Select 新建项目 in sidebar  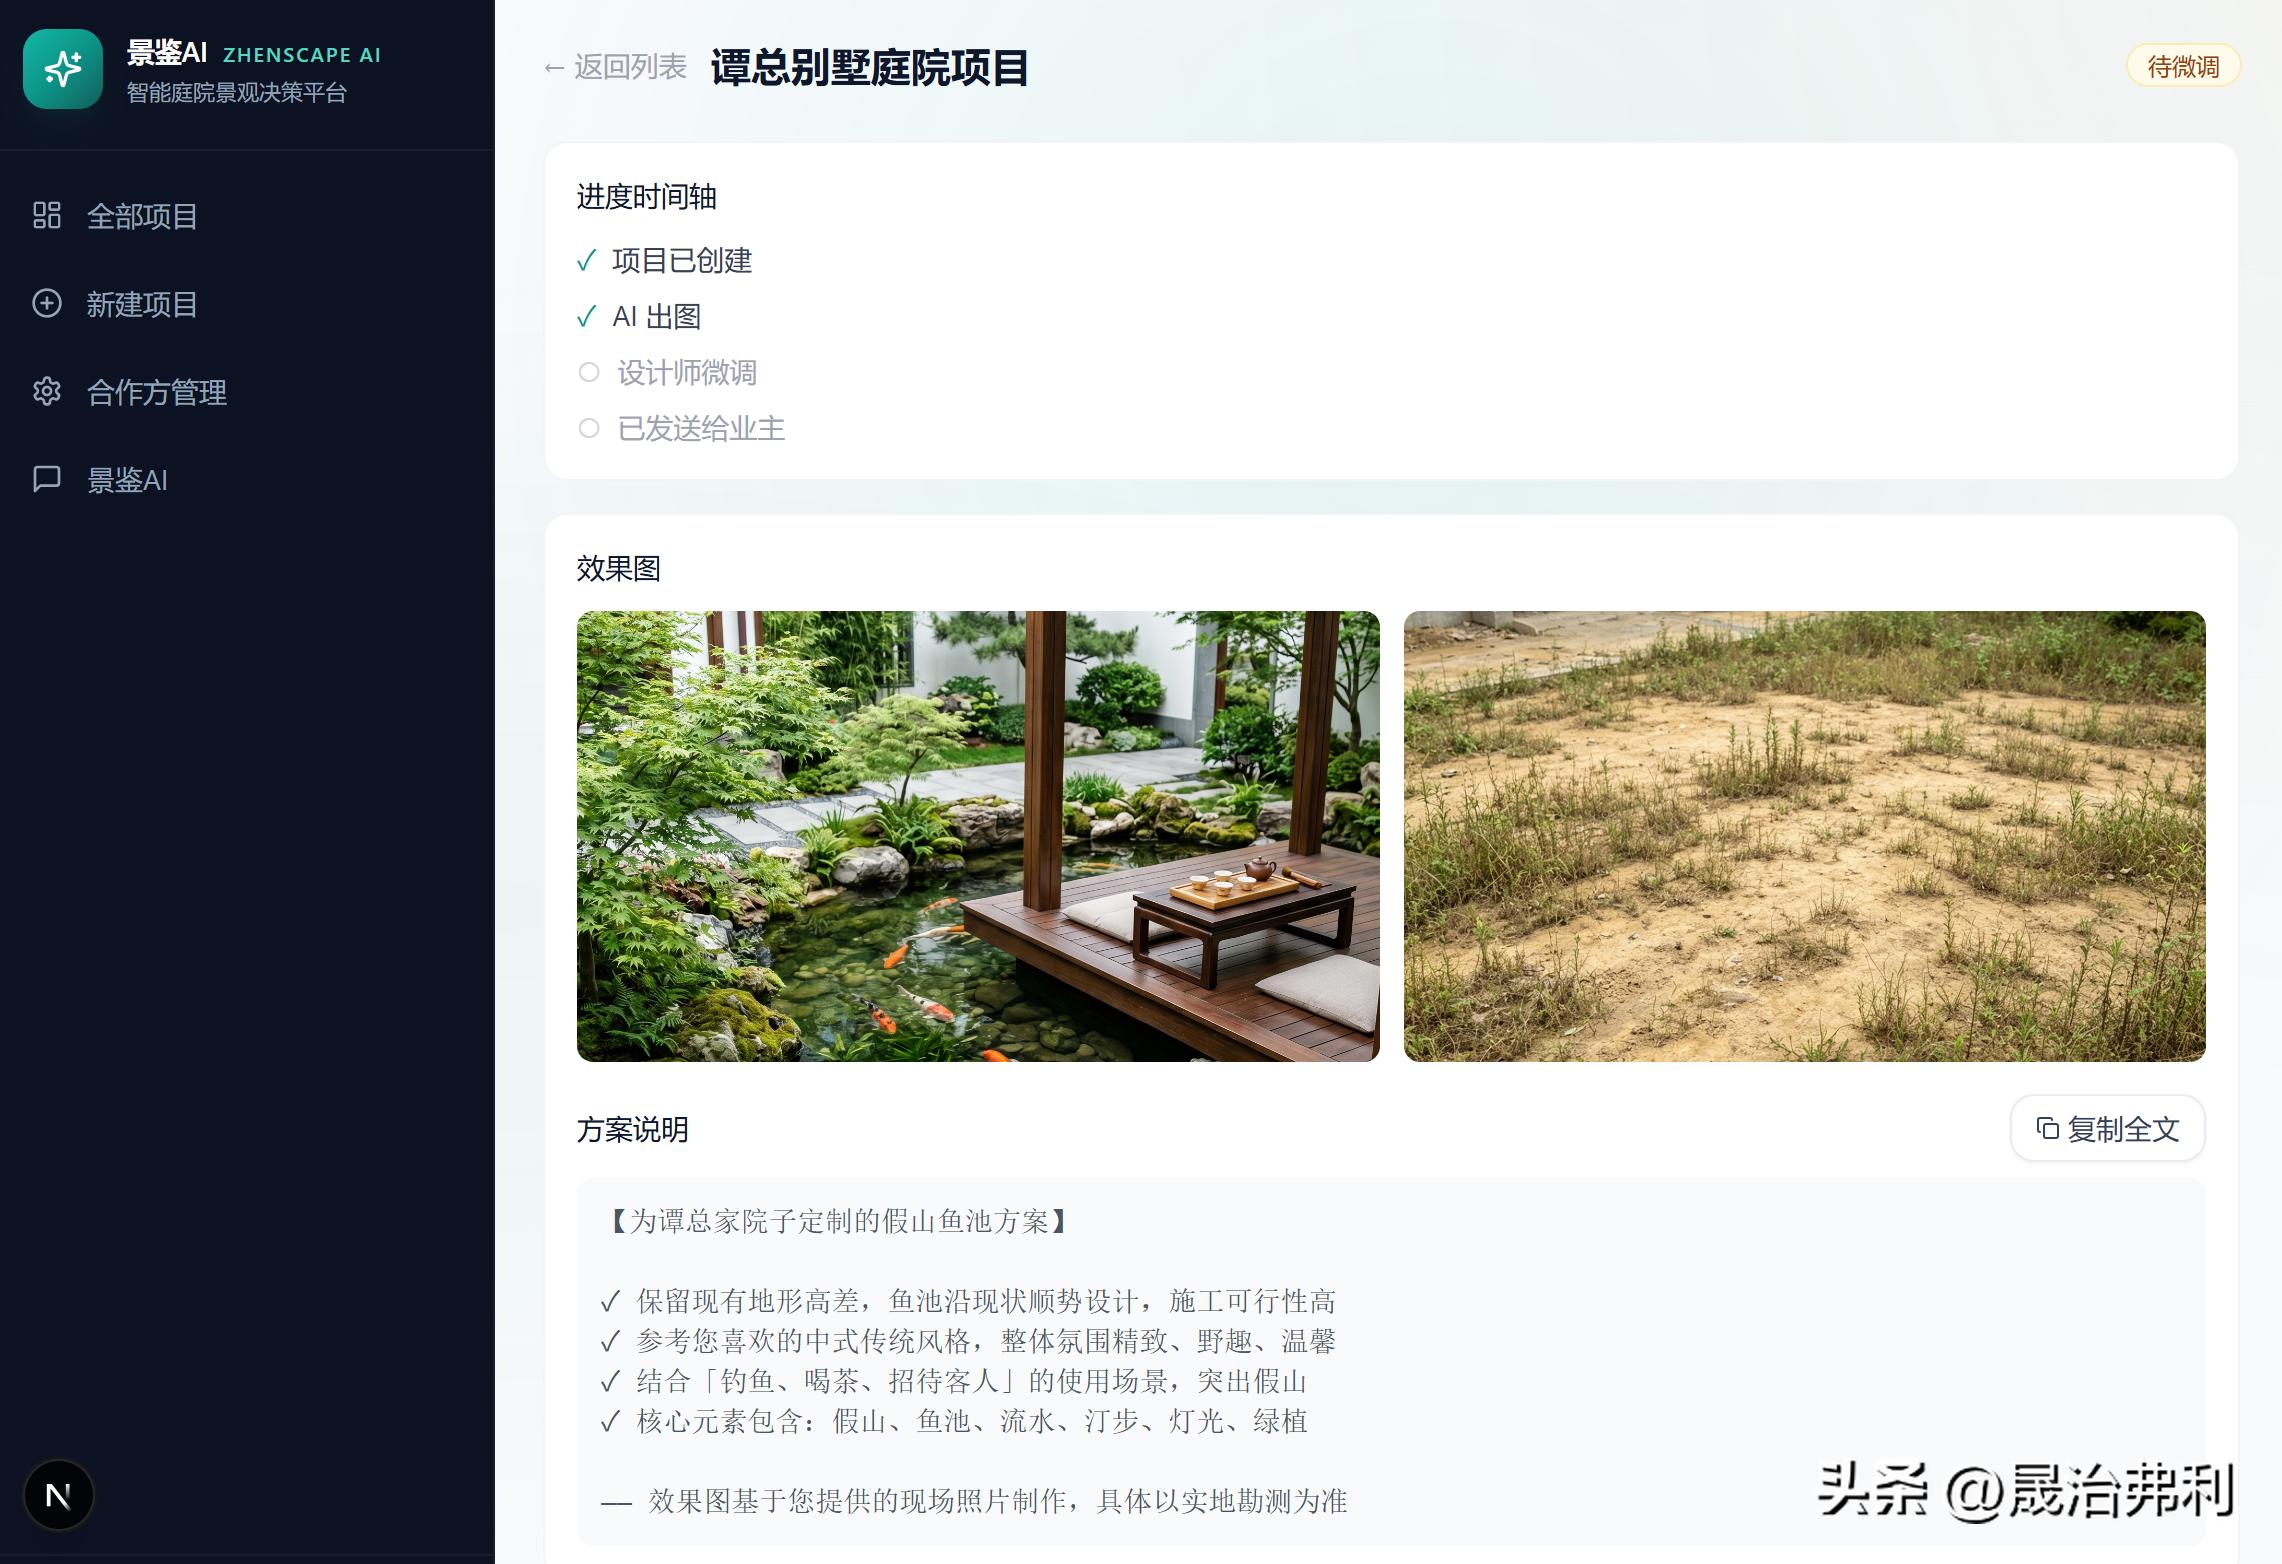pos(142,304)
